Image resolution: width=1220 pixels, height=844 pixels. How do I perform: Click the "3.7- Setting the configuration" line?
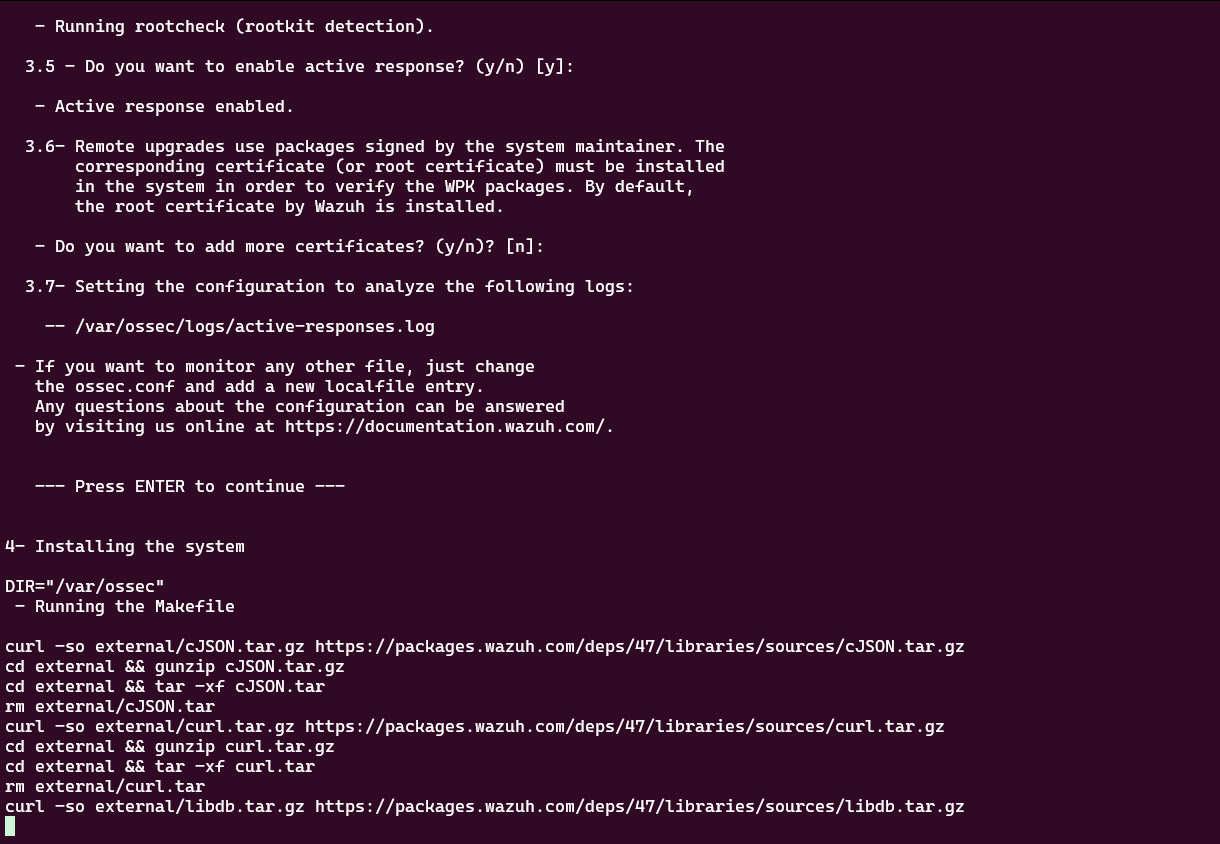click(x=330, y=286)
